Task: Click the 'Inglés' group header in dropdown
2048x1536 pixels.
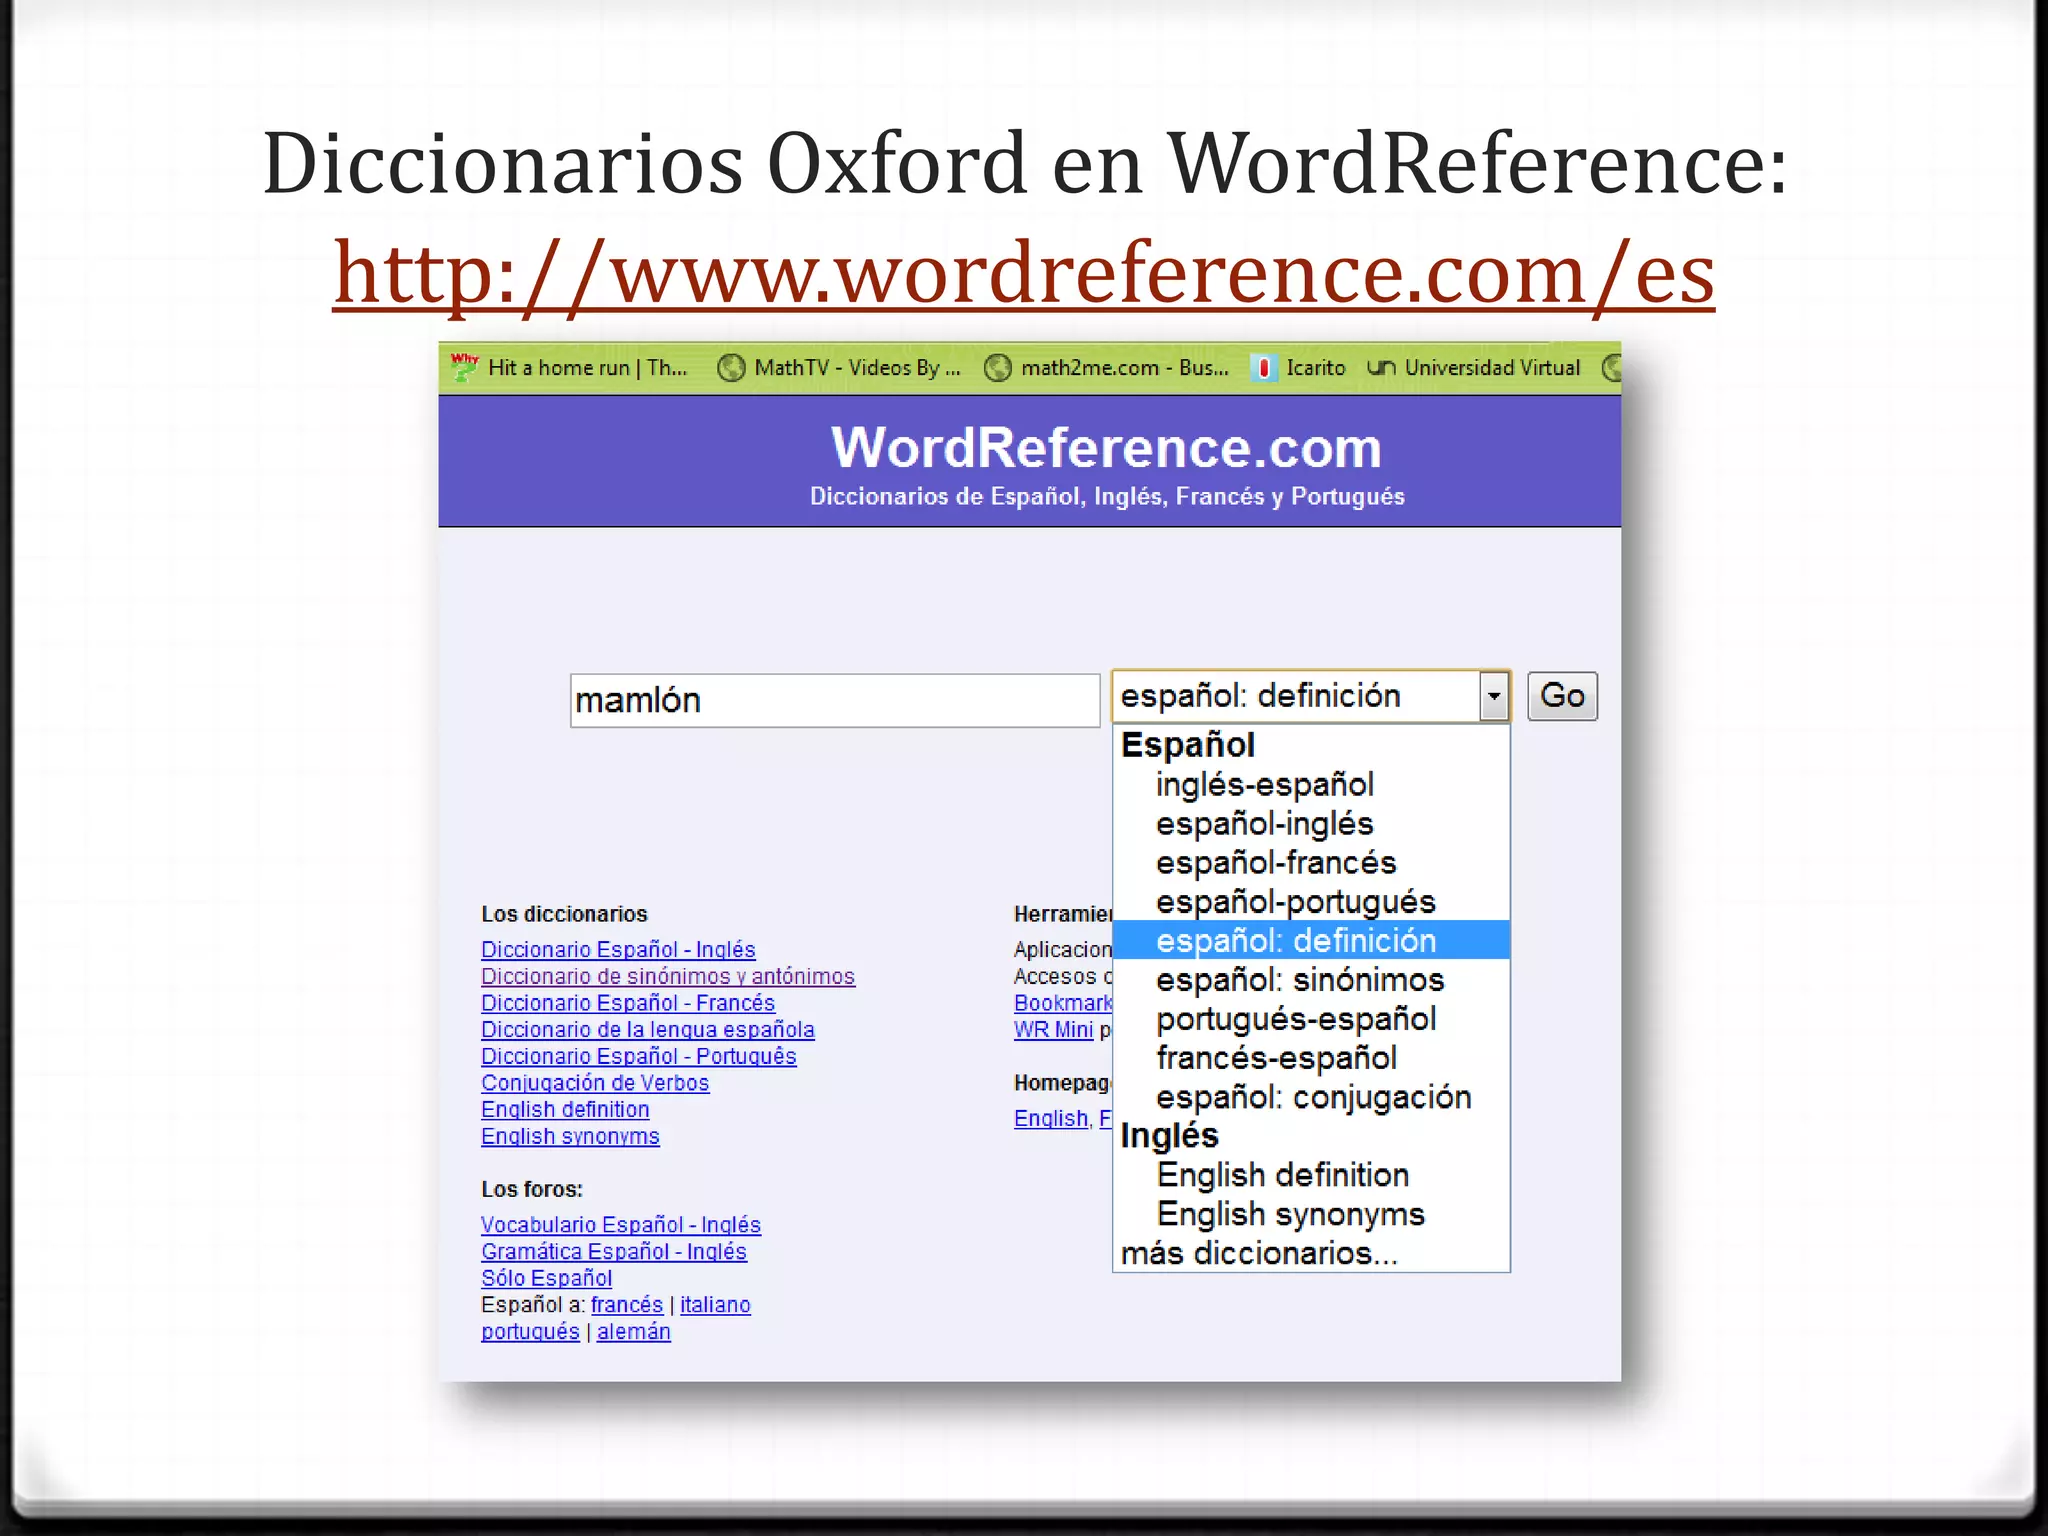Action: tap(1170, 1136)
